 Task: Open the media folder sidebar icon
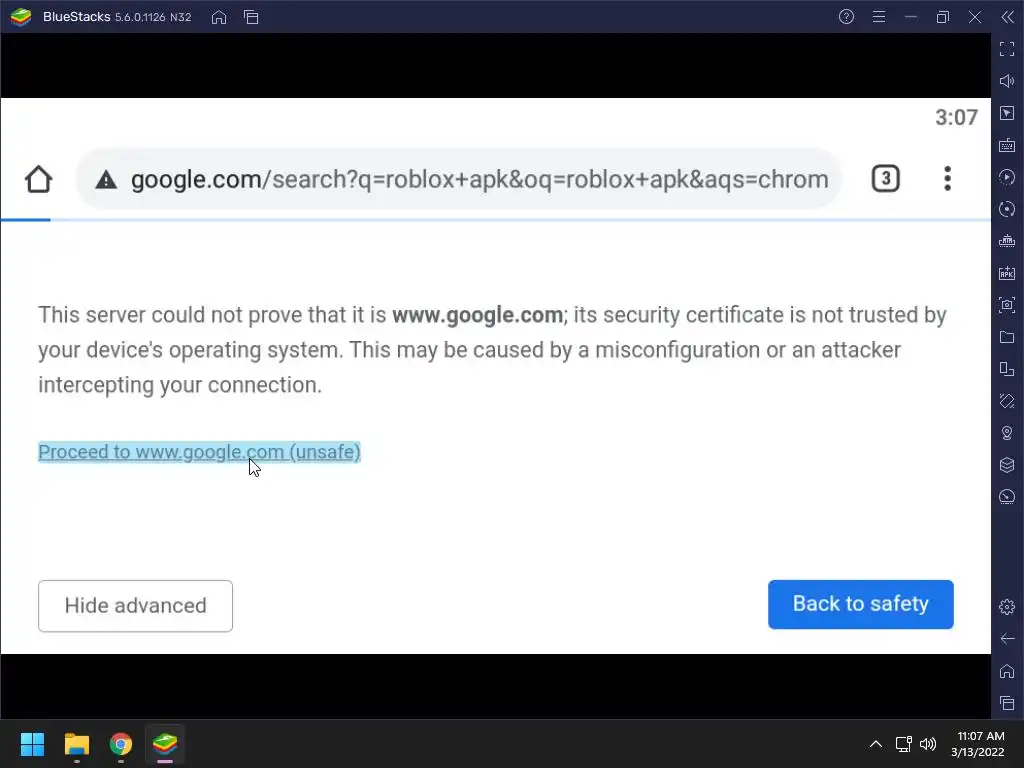click(x=1006, y=337)
